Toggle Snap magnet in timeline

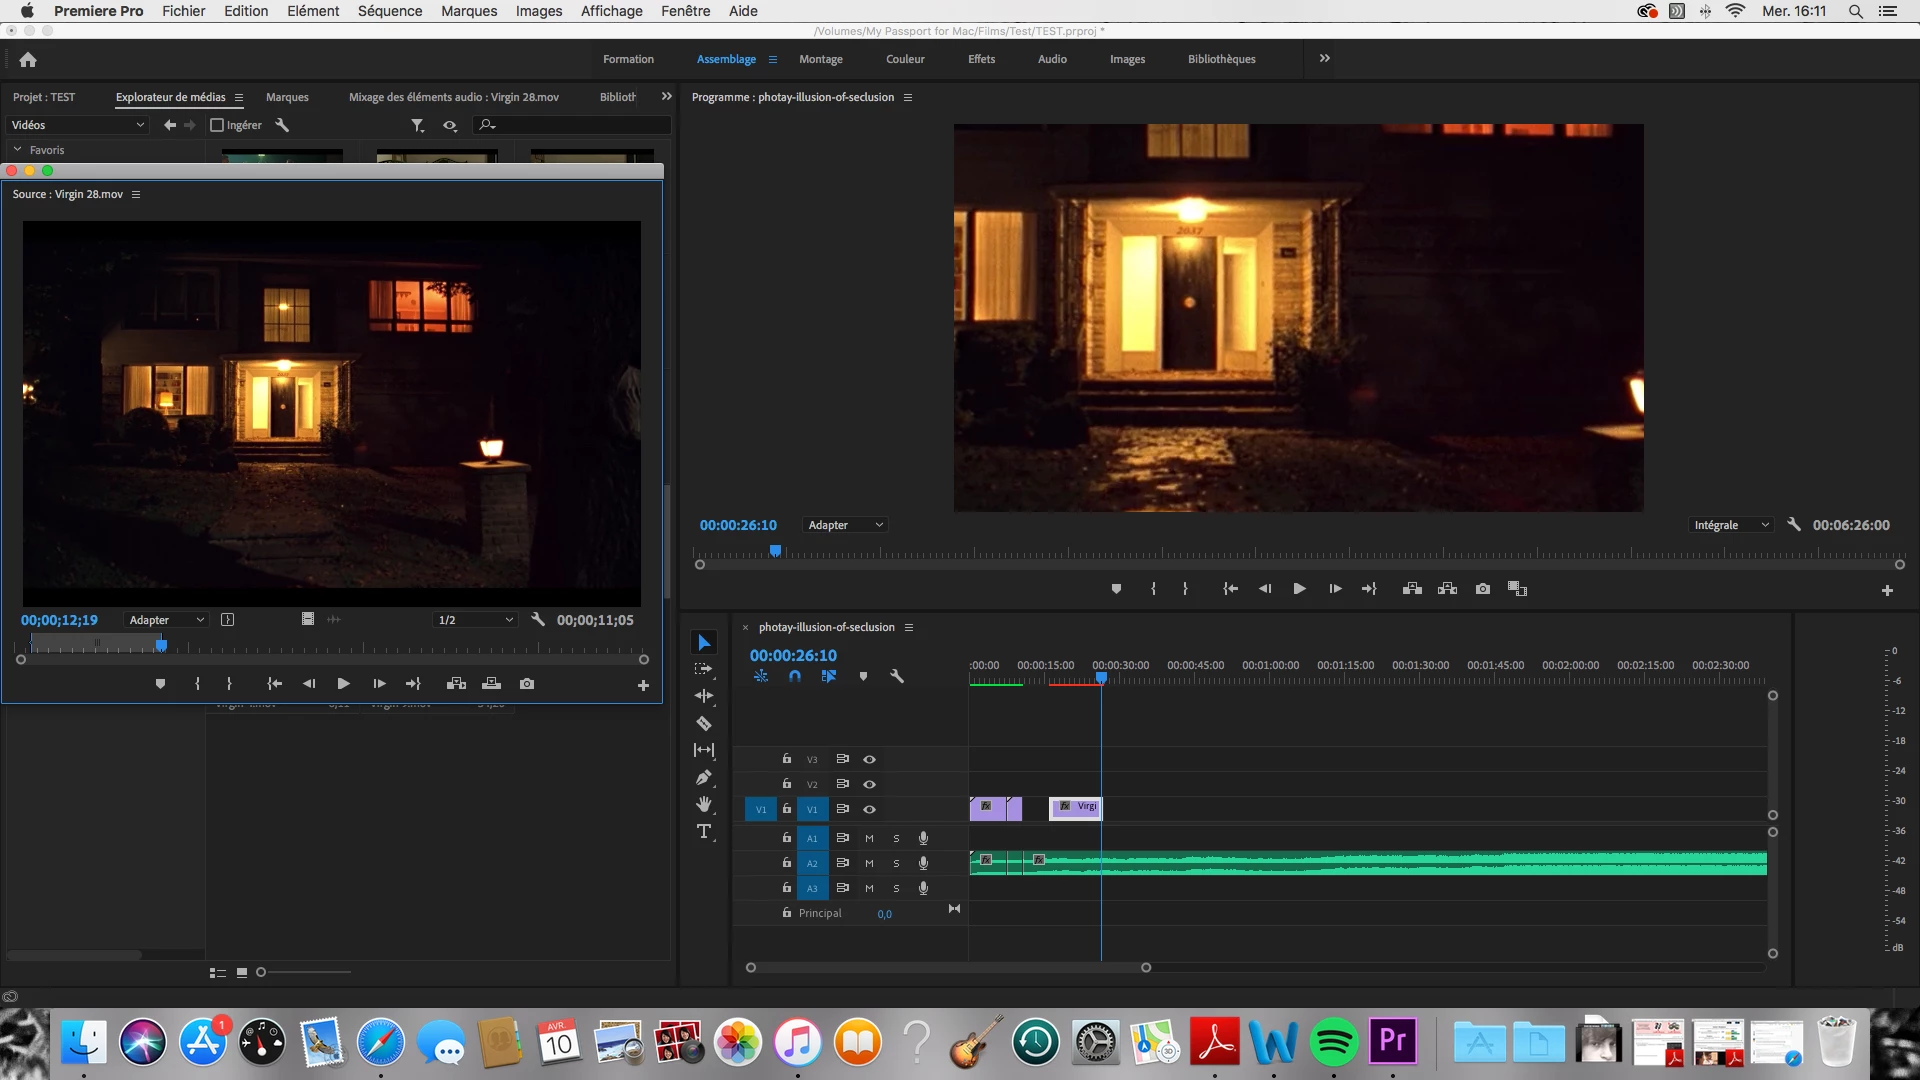point(794,677)
